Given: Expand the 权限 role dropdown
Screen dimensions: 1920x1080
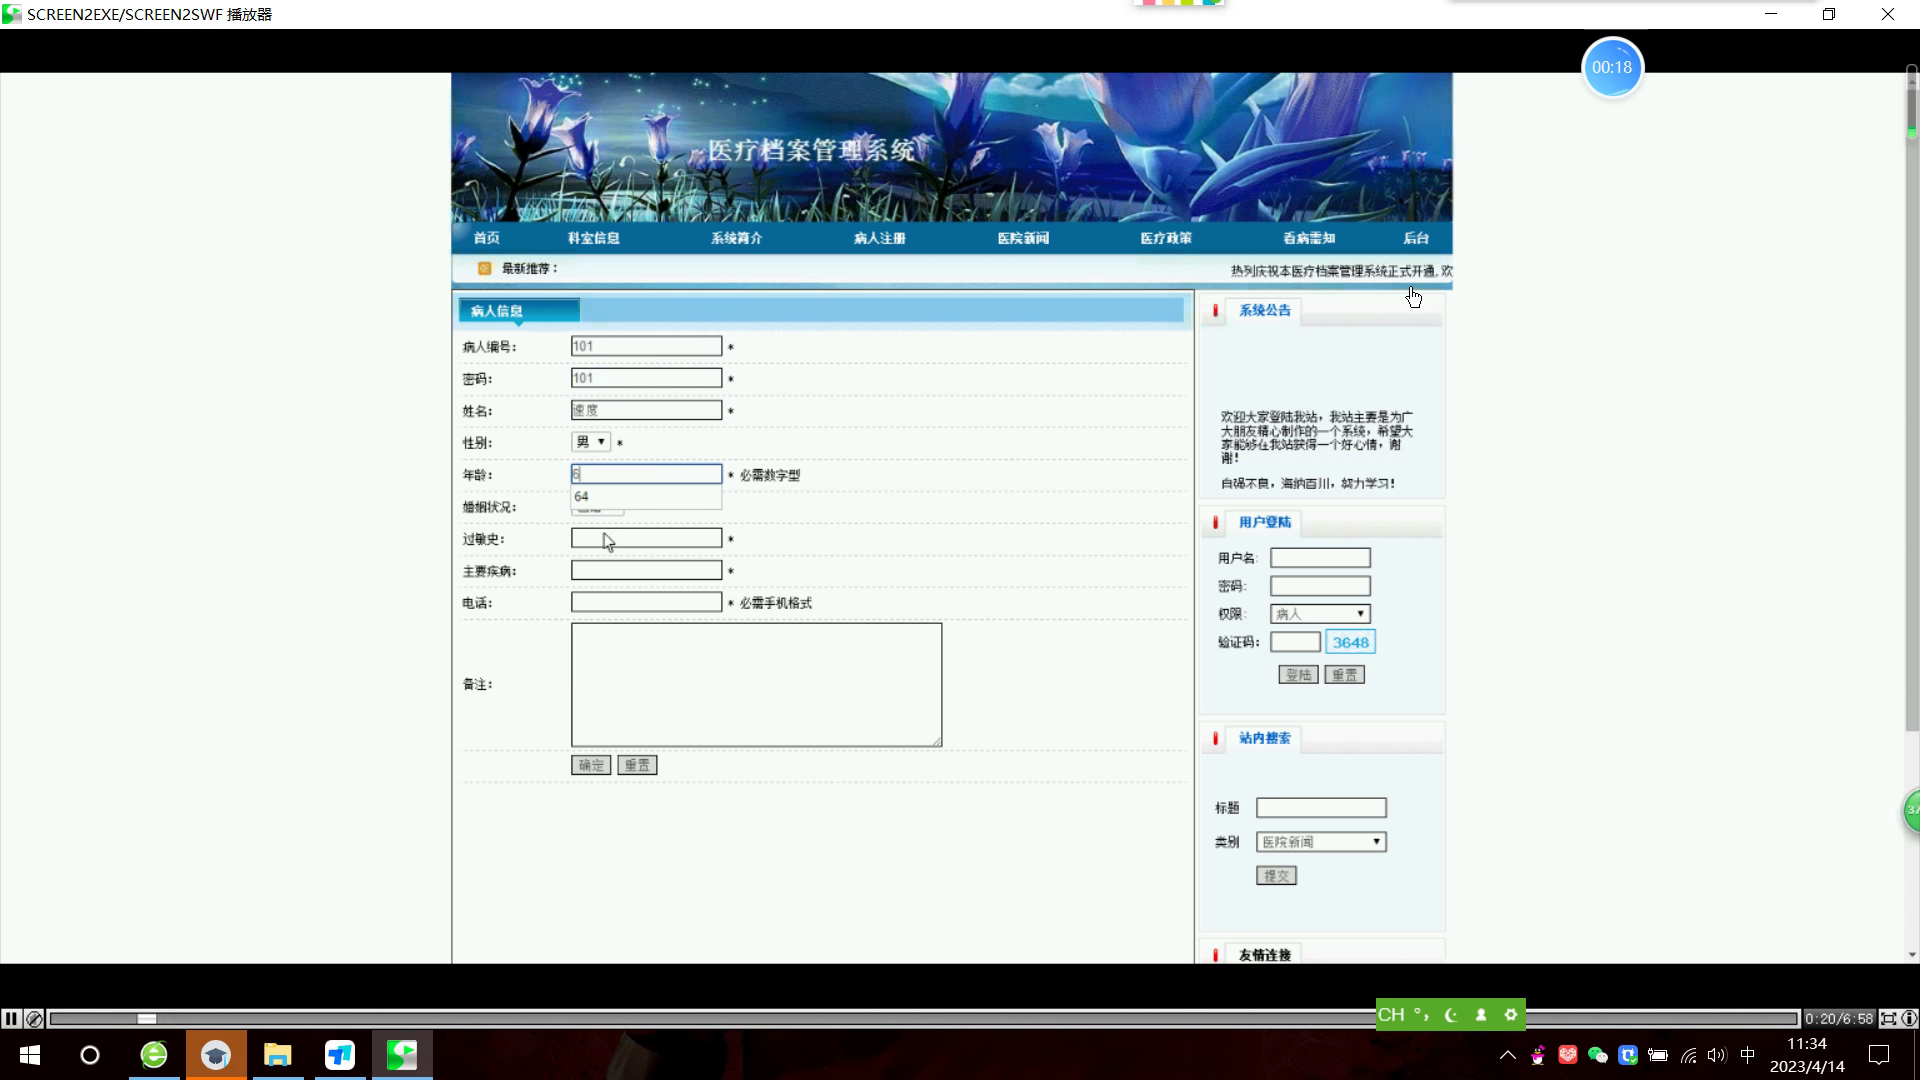Looking at the screenshot, I should pos(1320,614).
